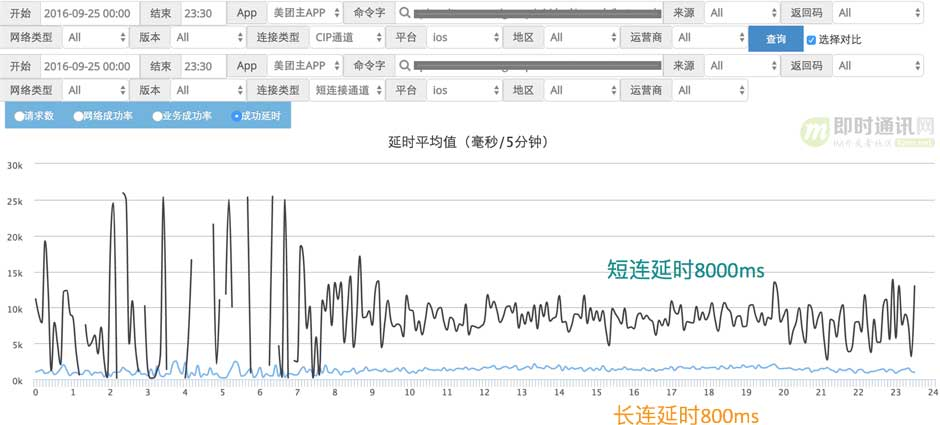The width and height of the screenshot is (940, 425).
Task: Open the comparison query's 来源 dropdown
Action: [x=742, y=66]
